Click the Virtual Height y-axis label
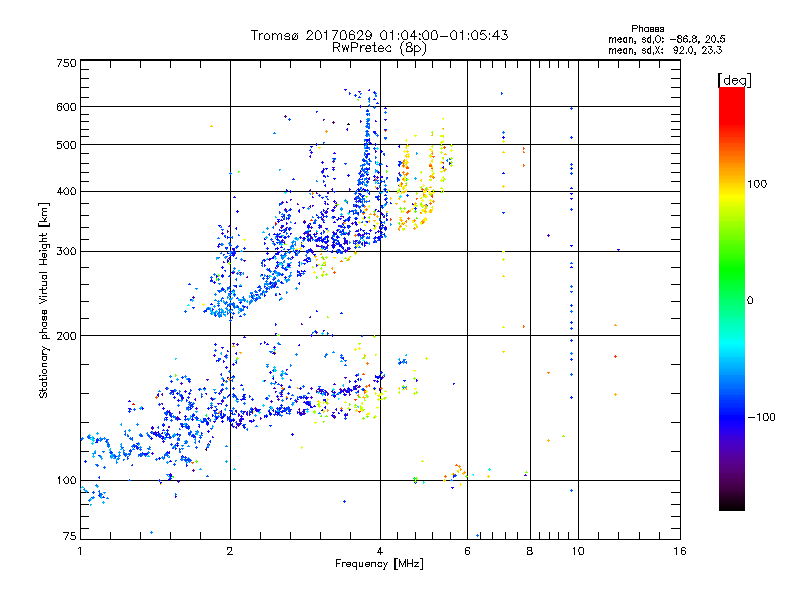This screenshot has height=600, width=800. (x=44, y=300)
